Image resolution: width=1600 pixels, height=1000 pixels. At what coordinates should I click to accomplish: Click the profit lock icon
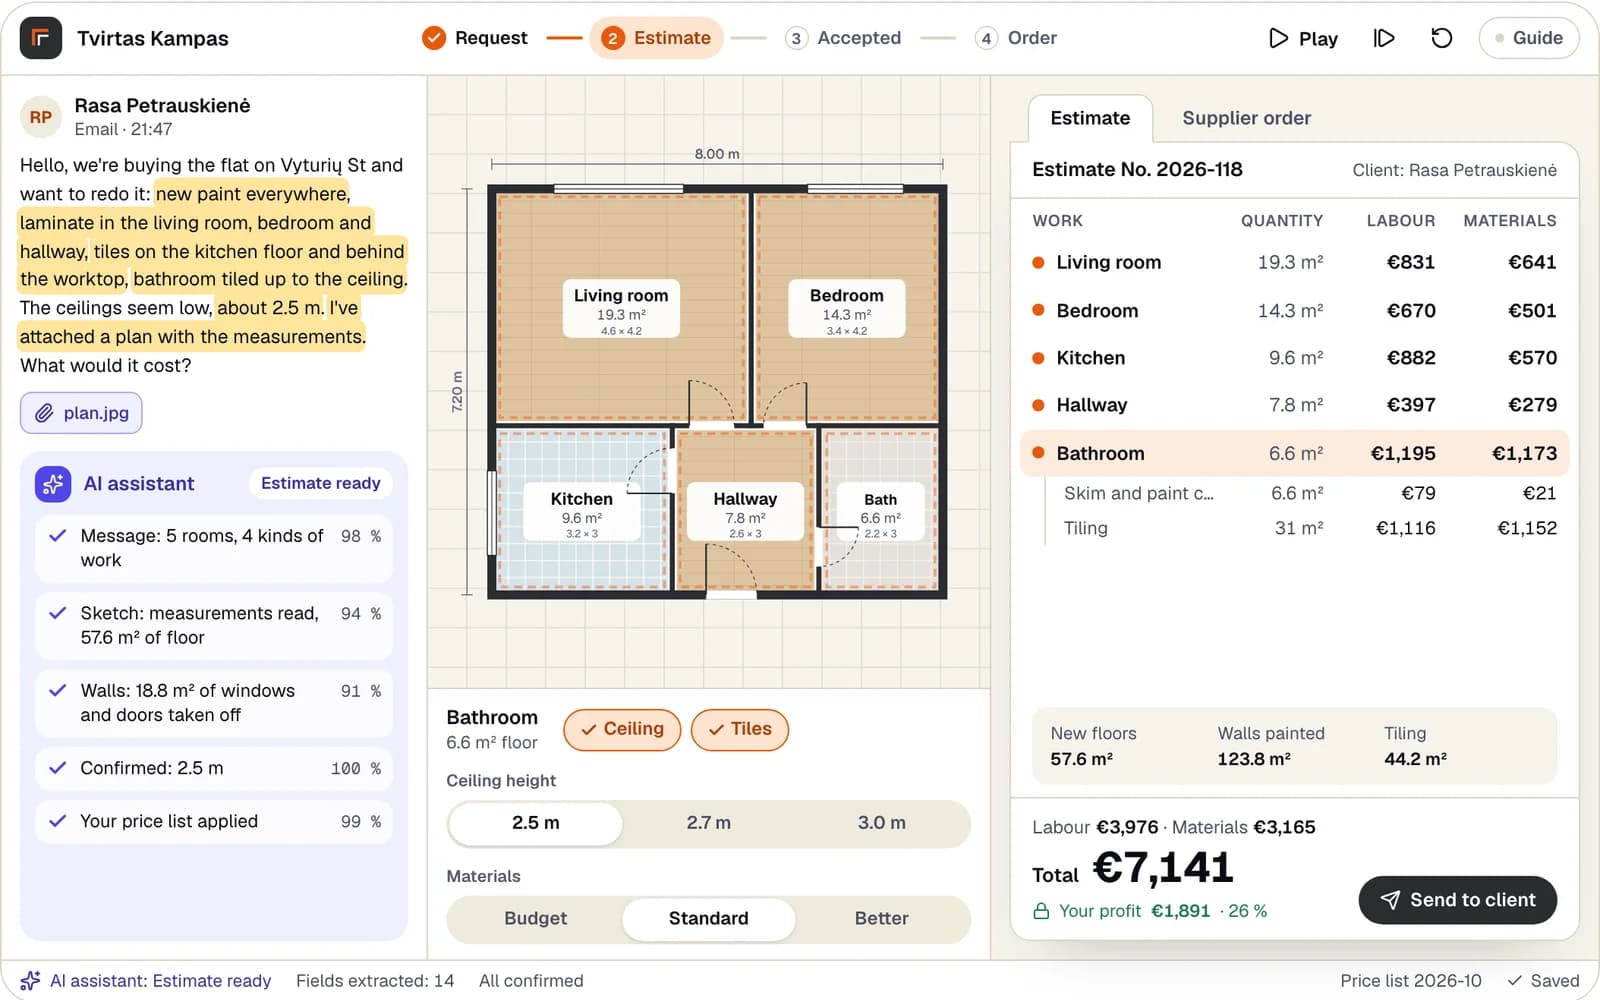point(1041,911)
